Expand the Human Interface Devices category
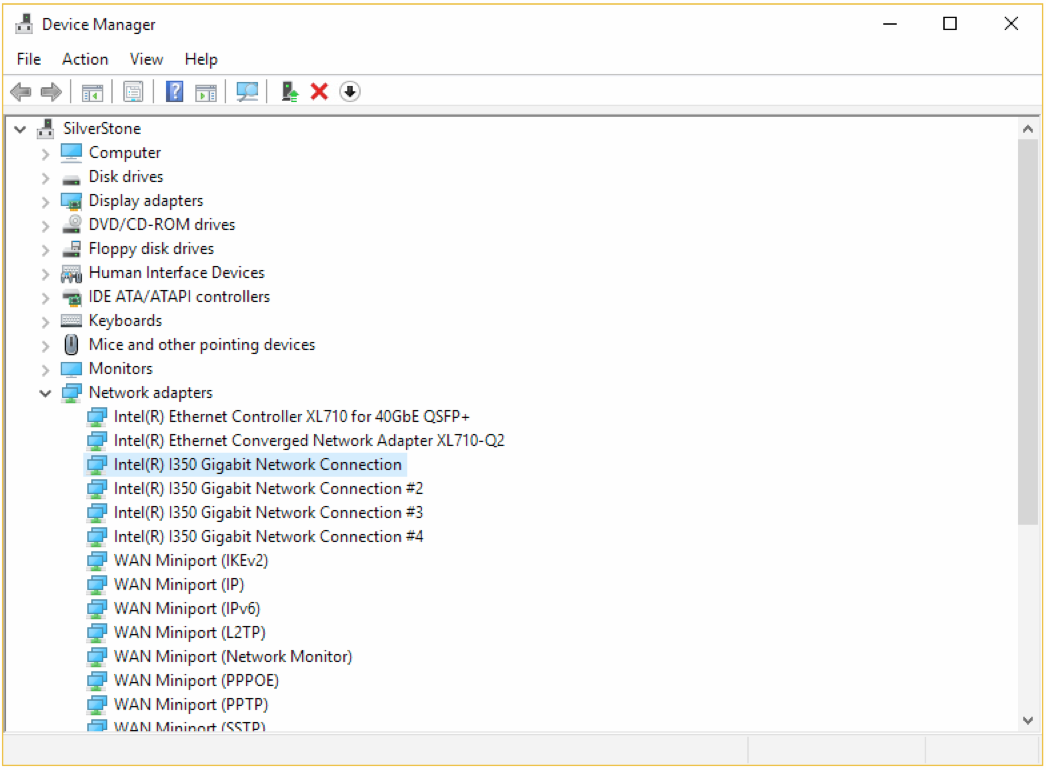The image size is (1046, 770). pyautogui.click(x=45, y=274)
